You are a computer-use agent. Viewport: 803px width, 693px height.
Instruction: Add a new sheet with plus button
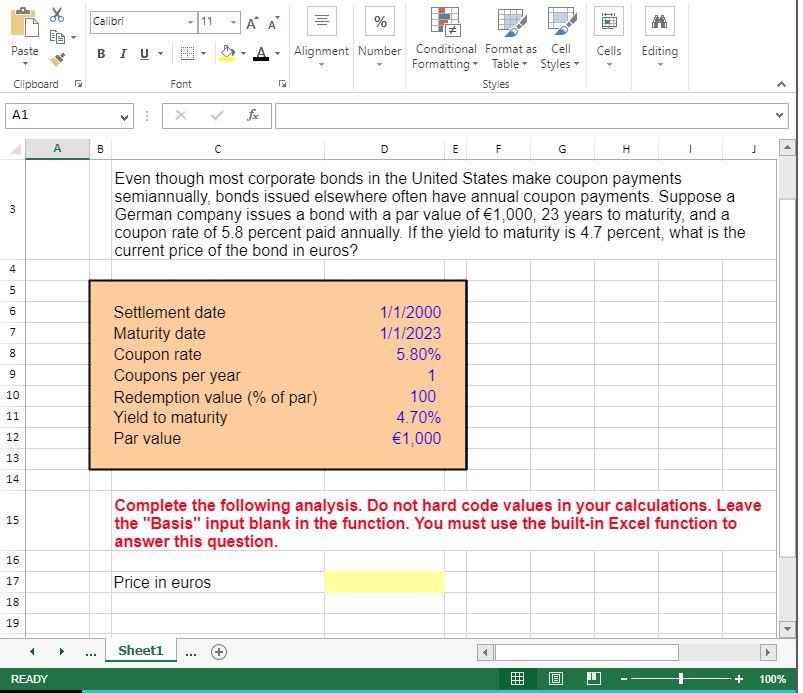point(219,652)
